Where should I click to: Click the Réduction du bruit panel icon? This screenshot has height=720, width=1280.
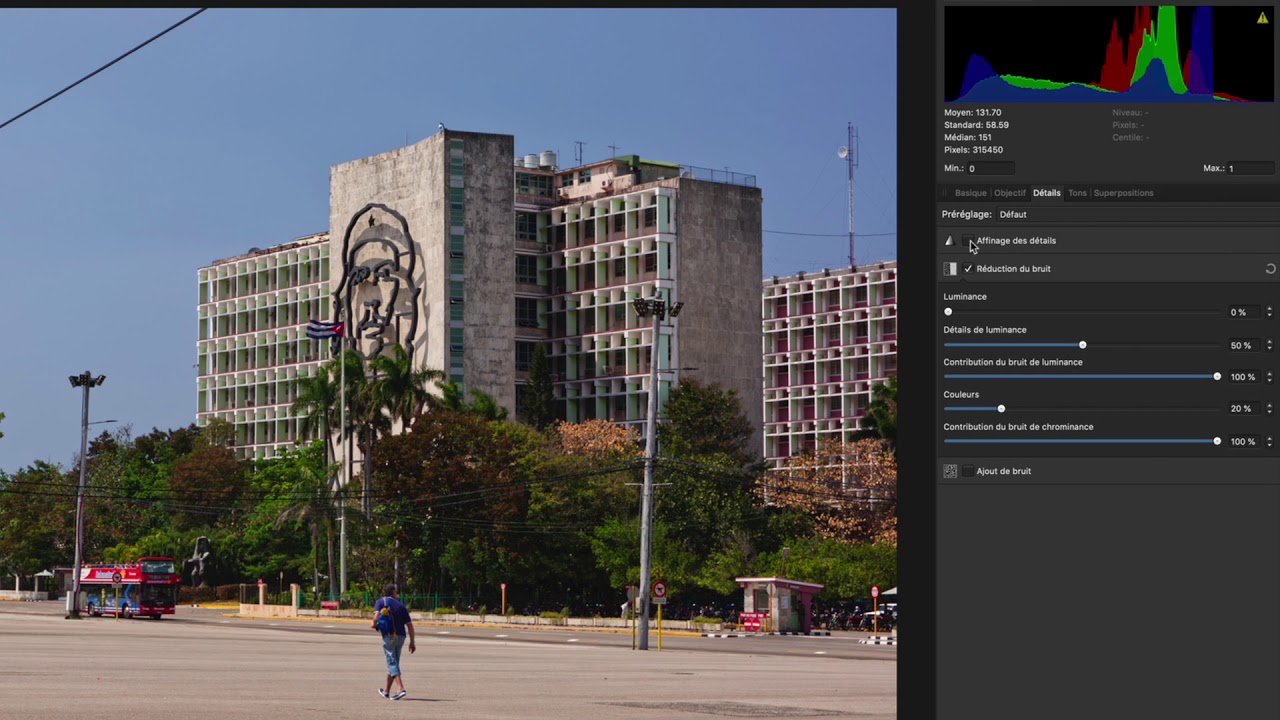950,269
